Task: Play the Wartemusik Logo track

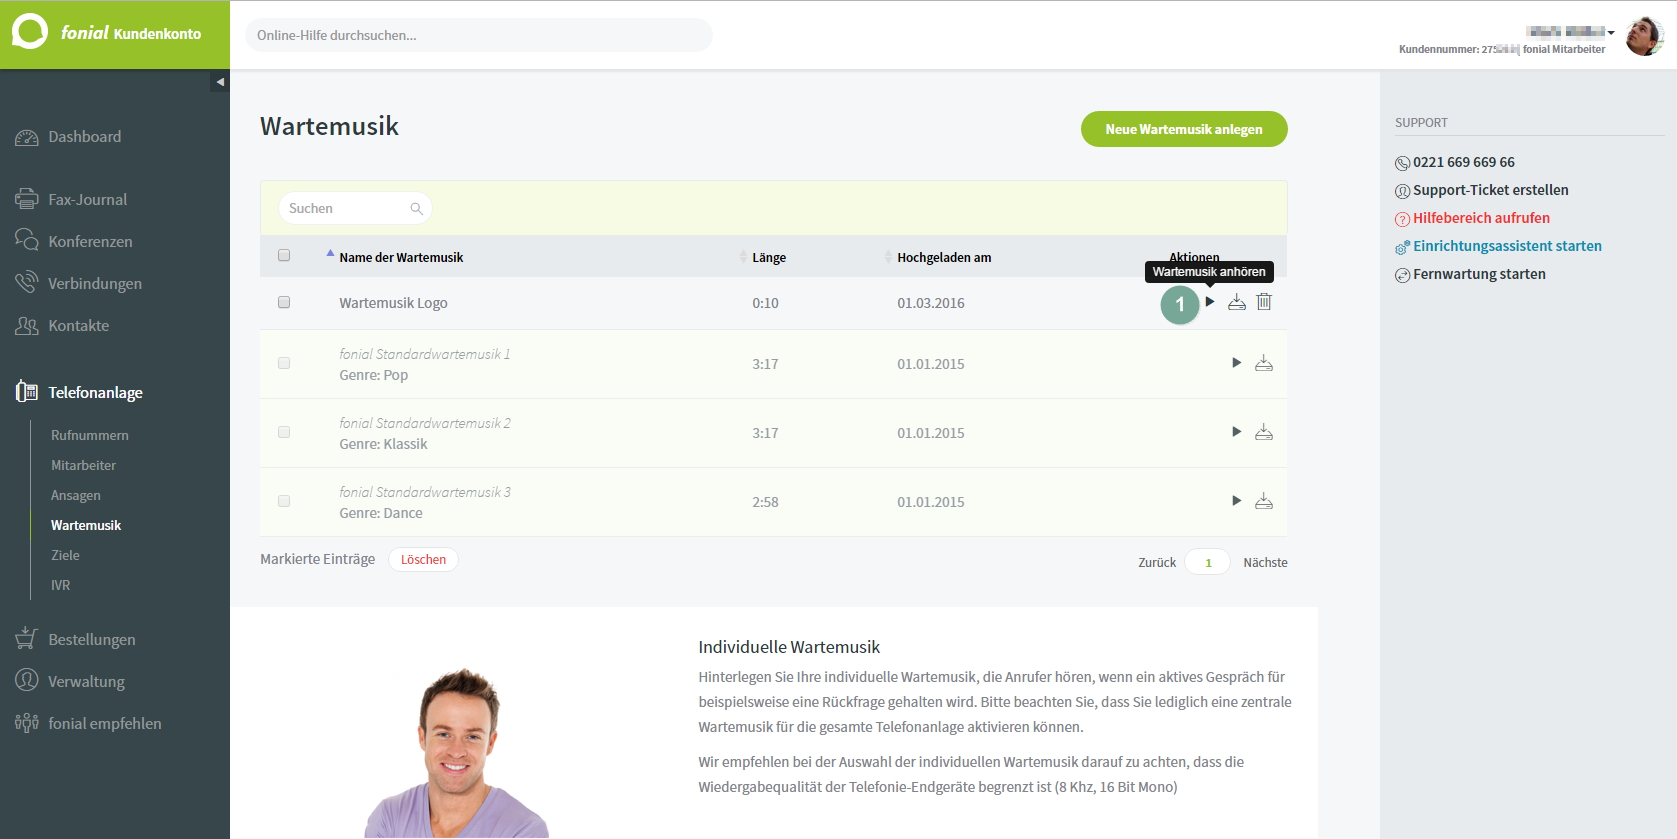Action: [1210, 302]
